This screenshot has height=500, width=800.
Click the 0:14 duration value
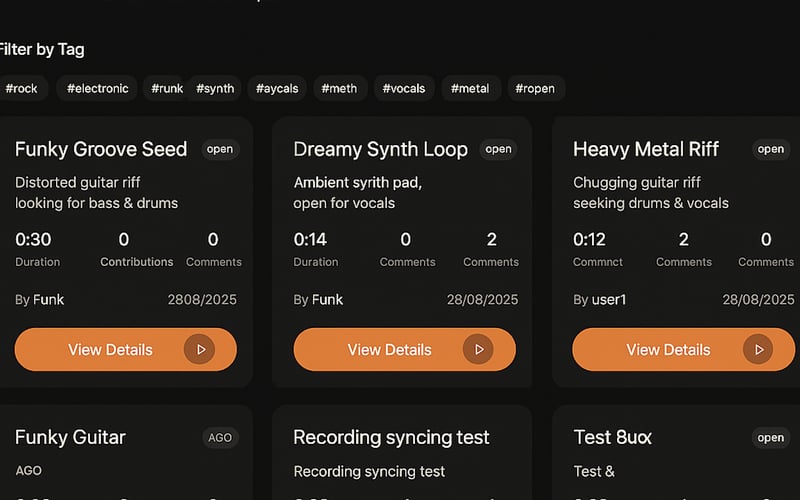(x=310, y=239)
